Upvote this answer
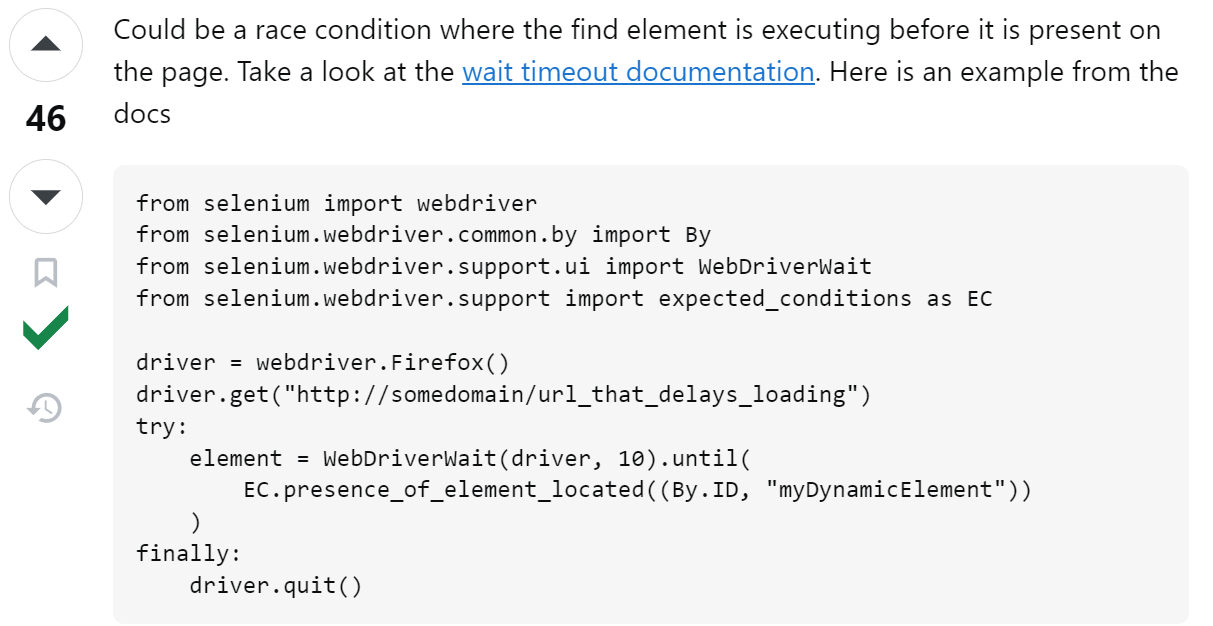The image size is (1213, 626). (x=46, y=45)
